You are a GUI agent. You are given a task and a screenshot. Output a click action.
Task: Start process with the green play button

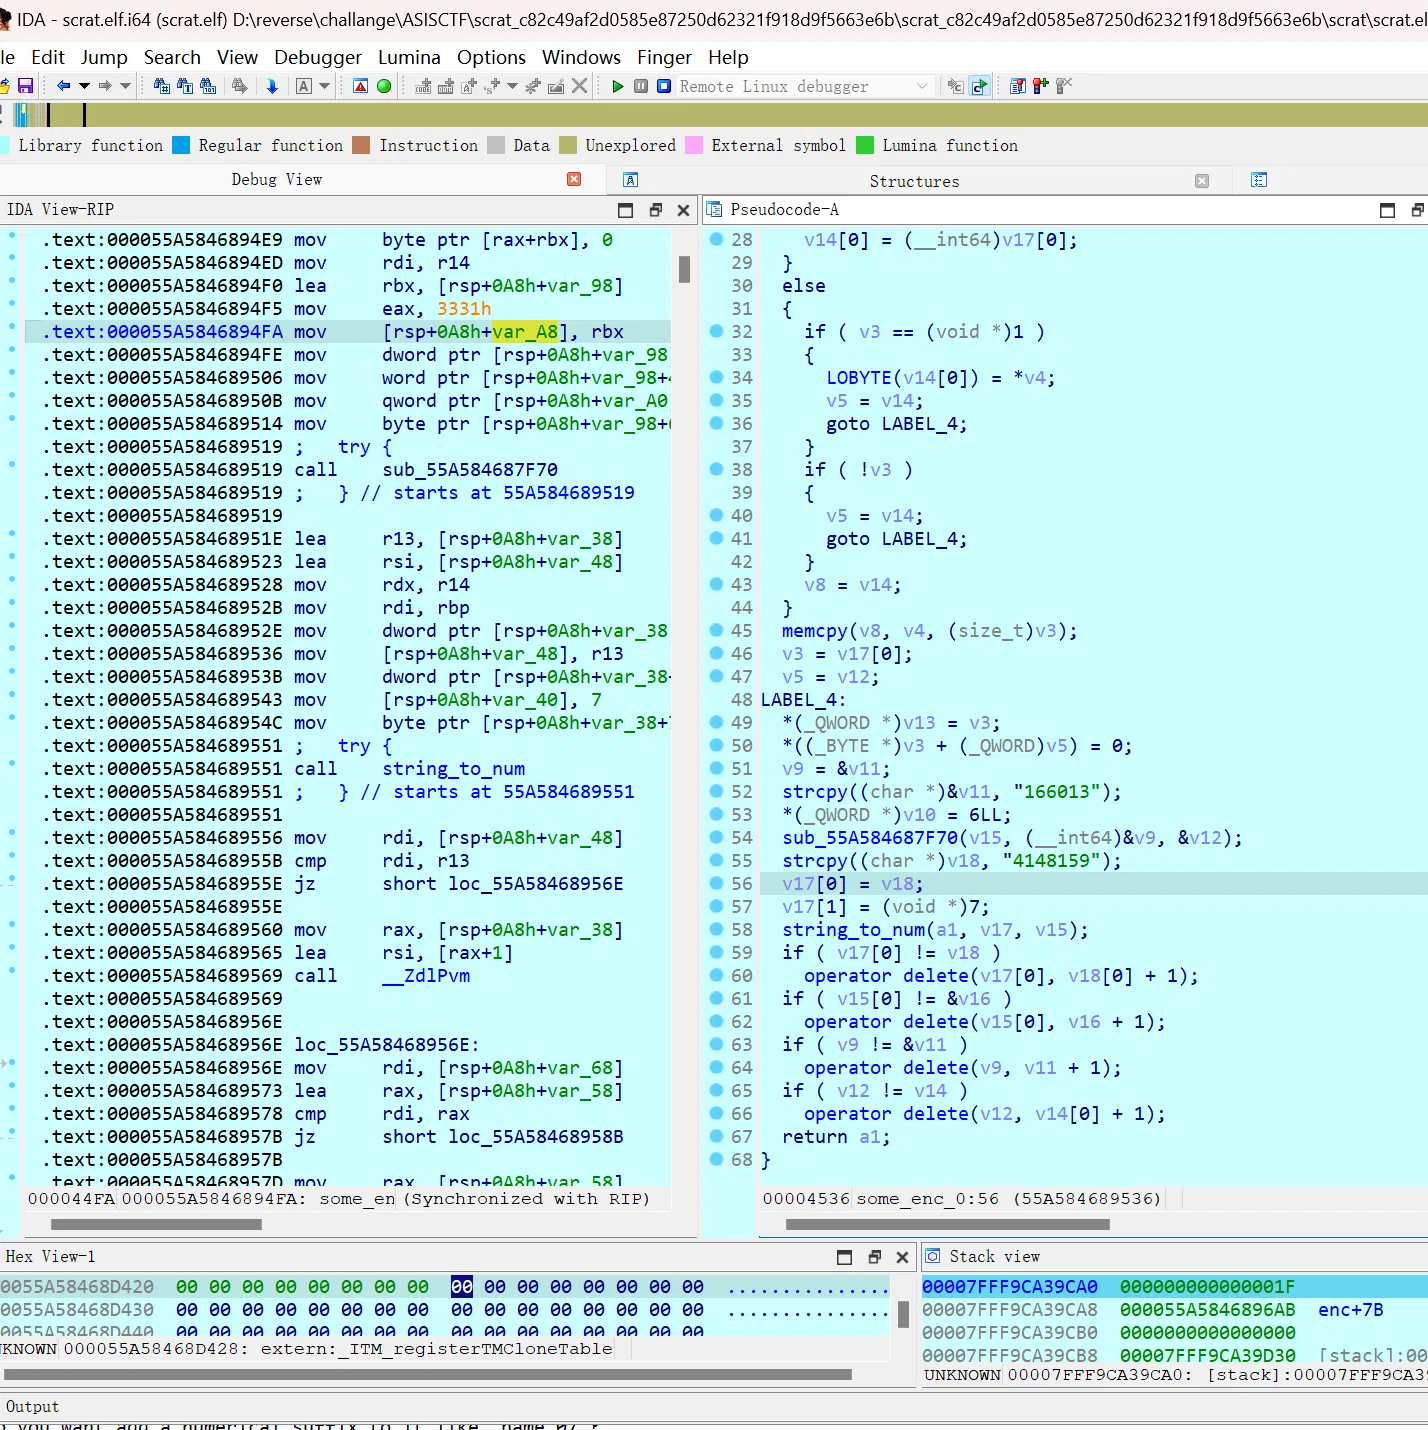[x=617, y=86]
